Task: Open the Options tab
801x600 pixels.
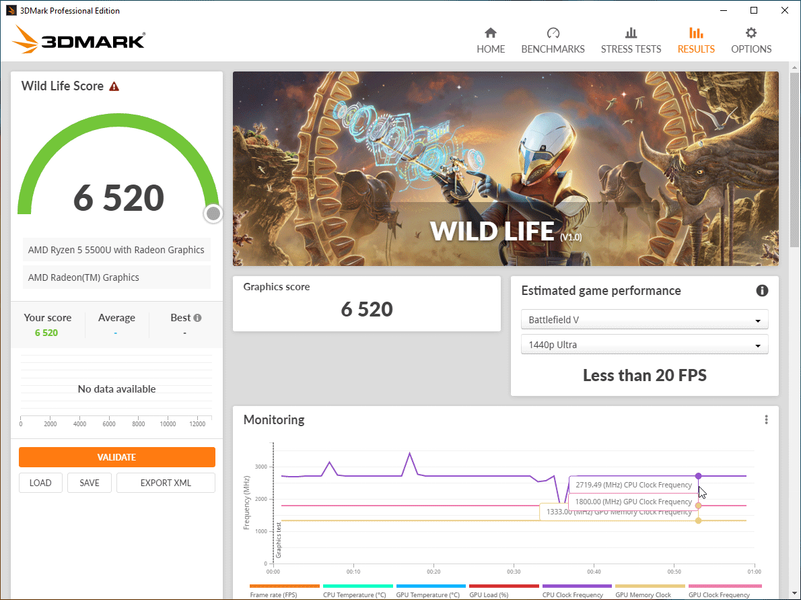Action: tap(751, 41)
